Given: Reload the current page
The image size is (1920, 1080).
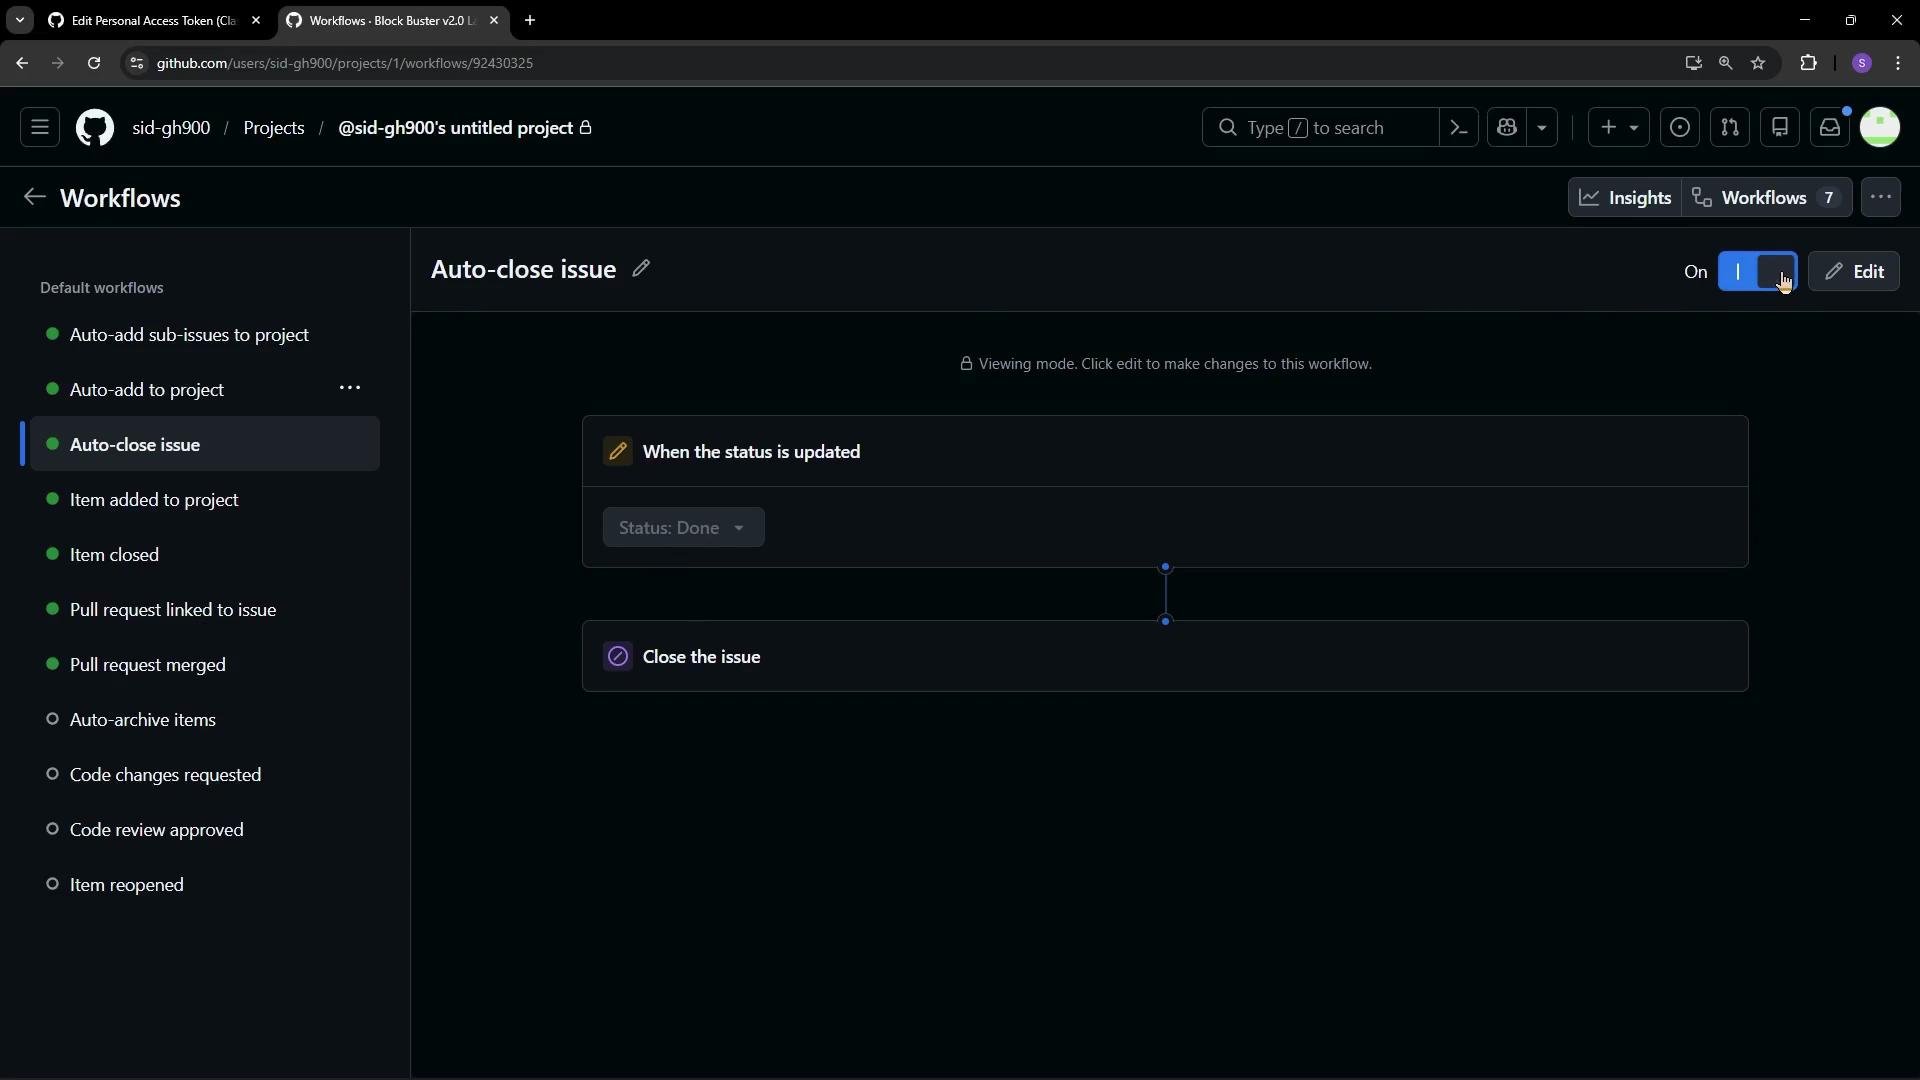Looking at the screenshot, I should (x=94, y=63).
